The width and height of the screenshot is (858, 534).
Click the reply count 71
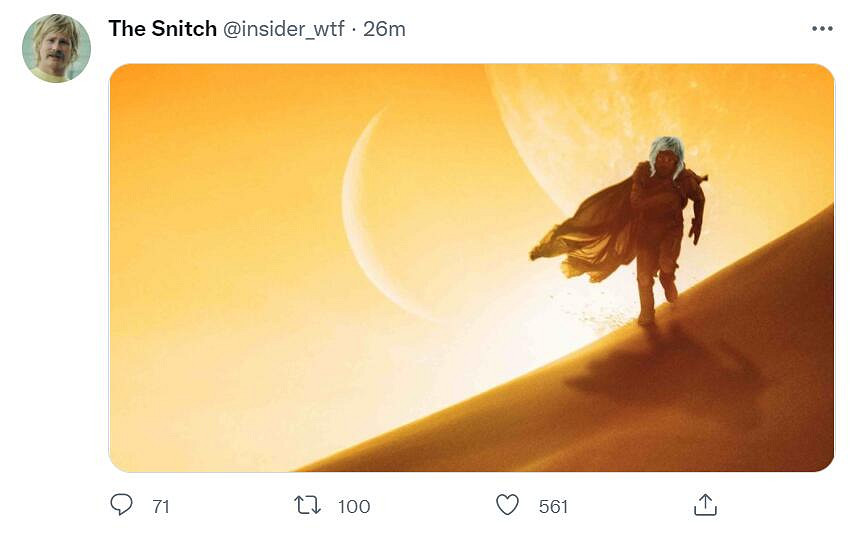tap(161, 507)
